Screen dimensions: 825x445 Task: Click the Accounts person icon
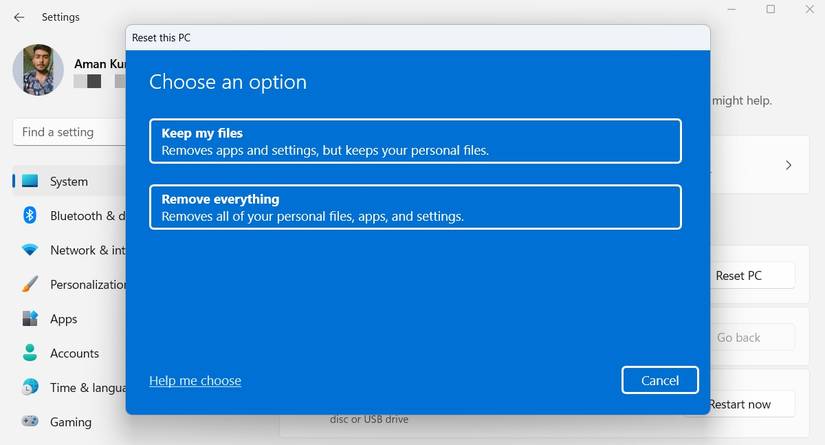tap(30, 353)
